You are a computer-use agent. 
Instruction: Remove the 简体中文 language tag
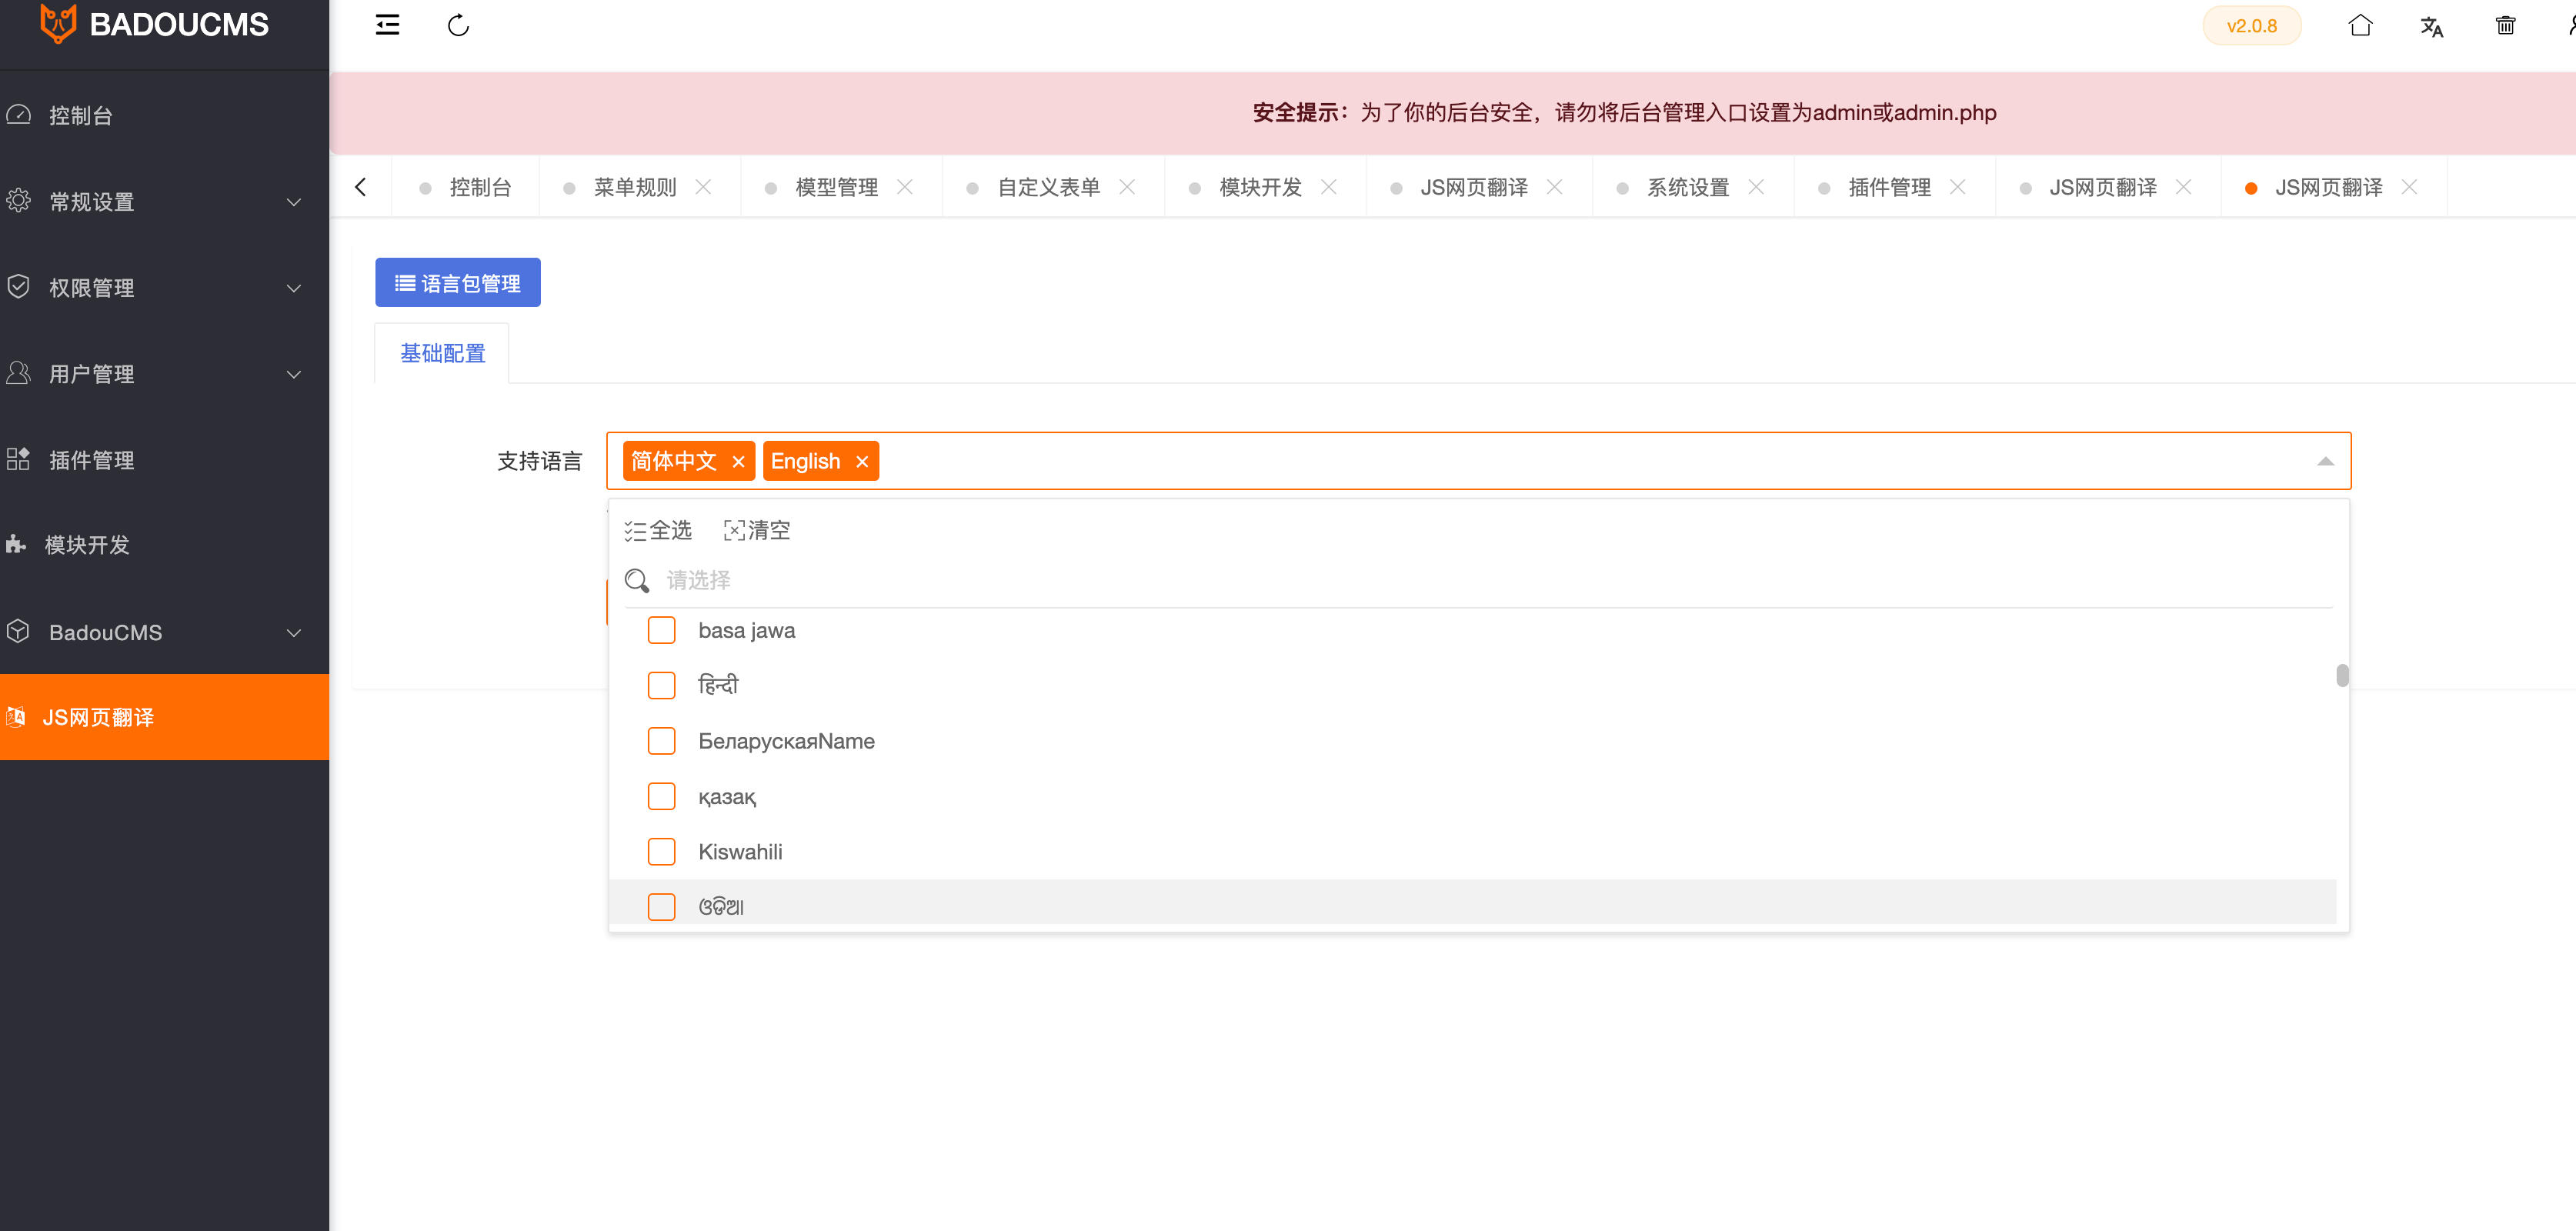tap(738, 461)
